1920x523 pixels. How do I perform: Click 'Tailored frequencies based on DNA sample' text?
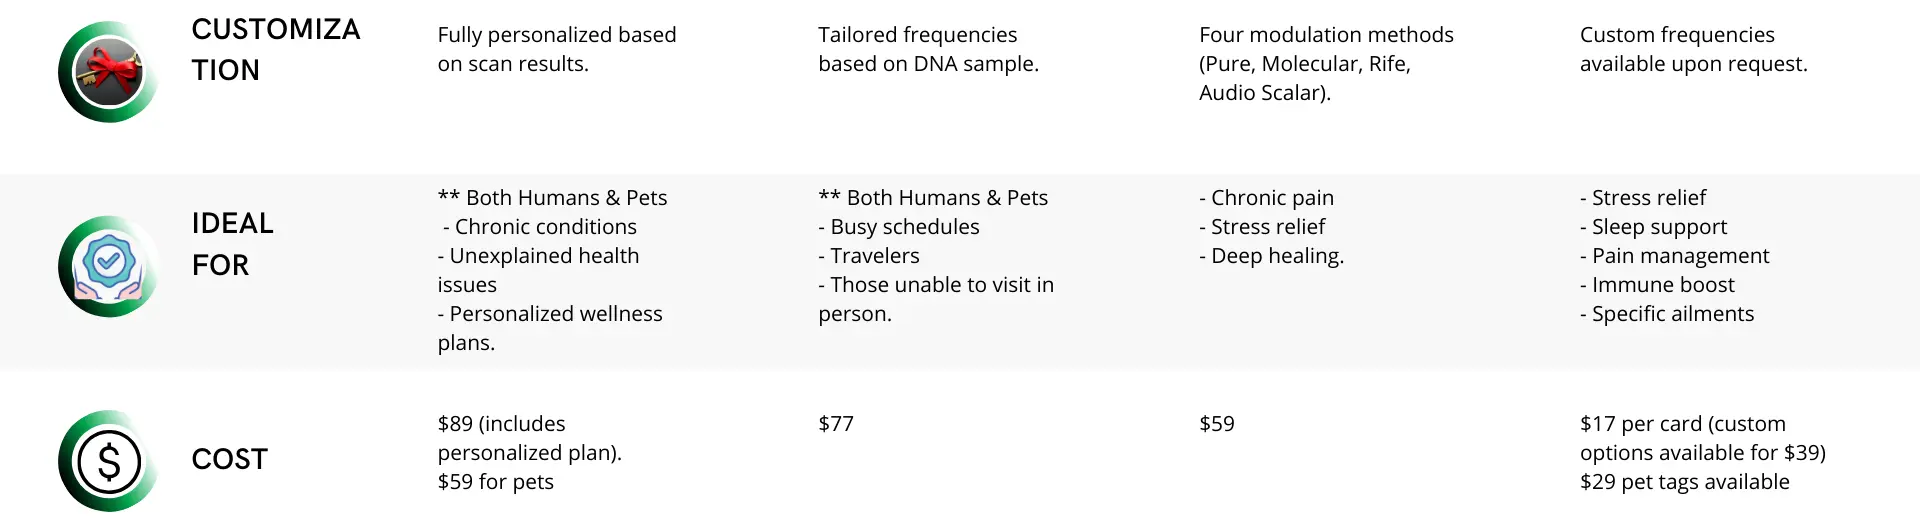coord(929,49)
